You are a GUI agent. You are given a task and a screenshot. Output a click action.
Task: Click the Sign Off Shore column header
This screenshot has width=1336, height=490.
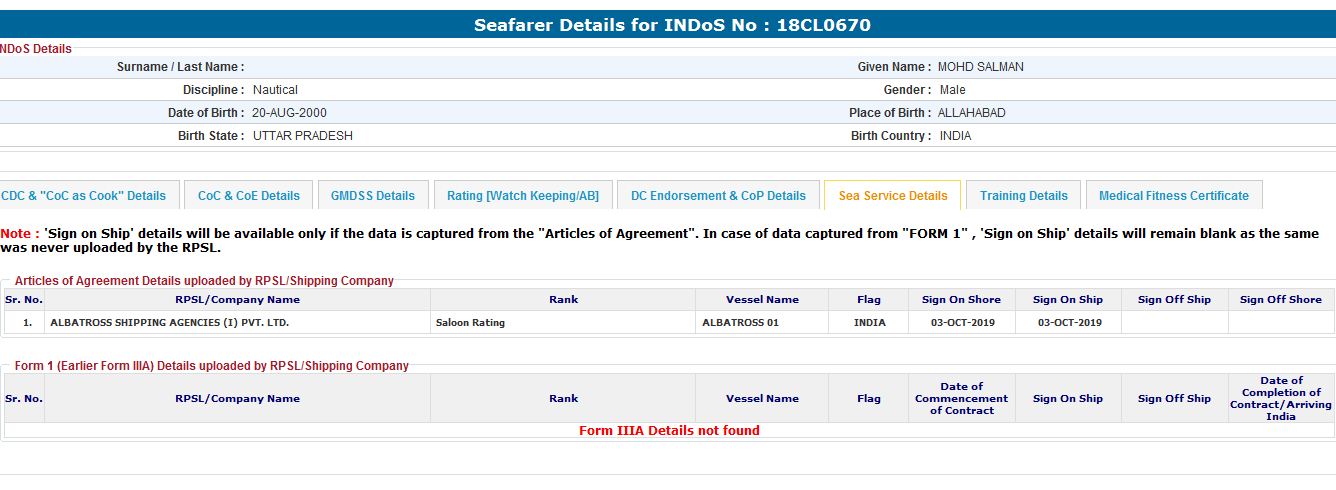coord(1281,300)
